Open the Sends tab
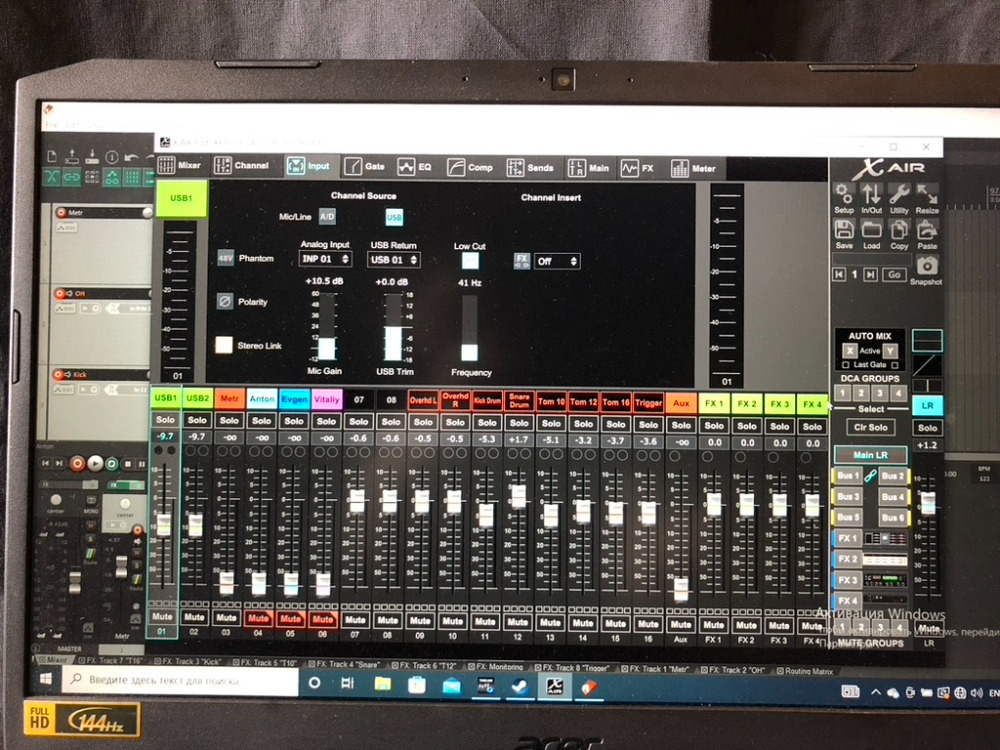 530,168
